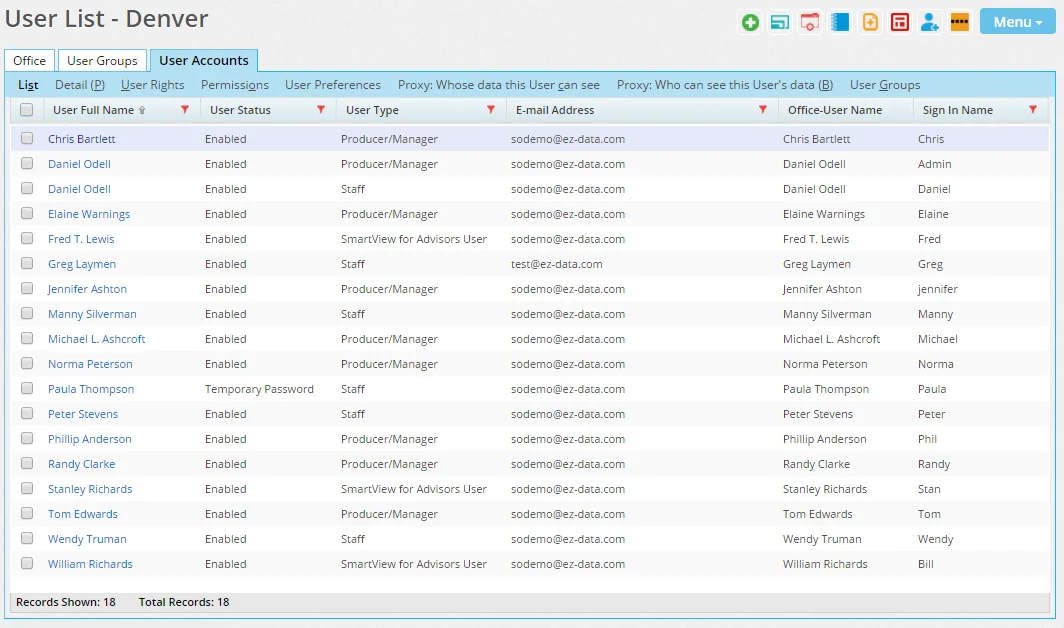Click the red layout toolbar icon
The width and height of the screenshot is (1064, 628).
coord(900,22)
